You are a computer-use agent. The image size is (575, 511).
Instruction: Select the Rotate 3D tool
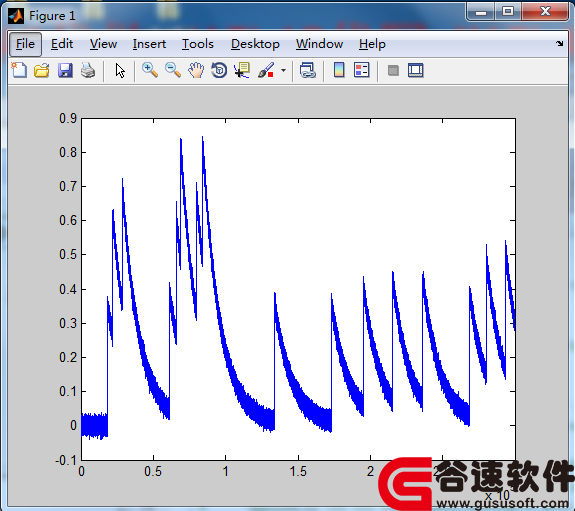click(219, 70)
